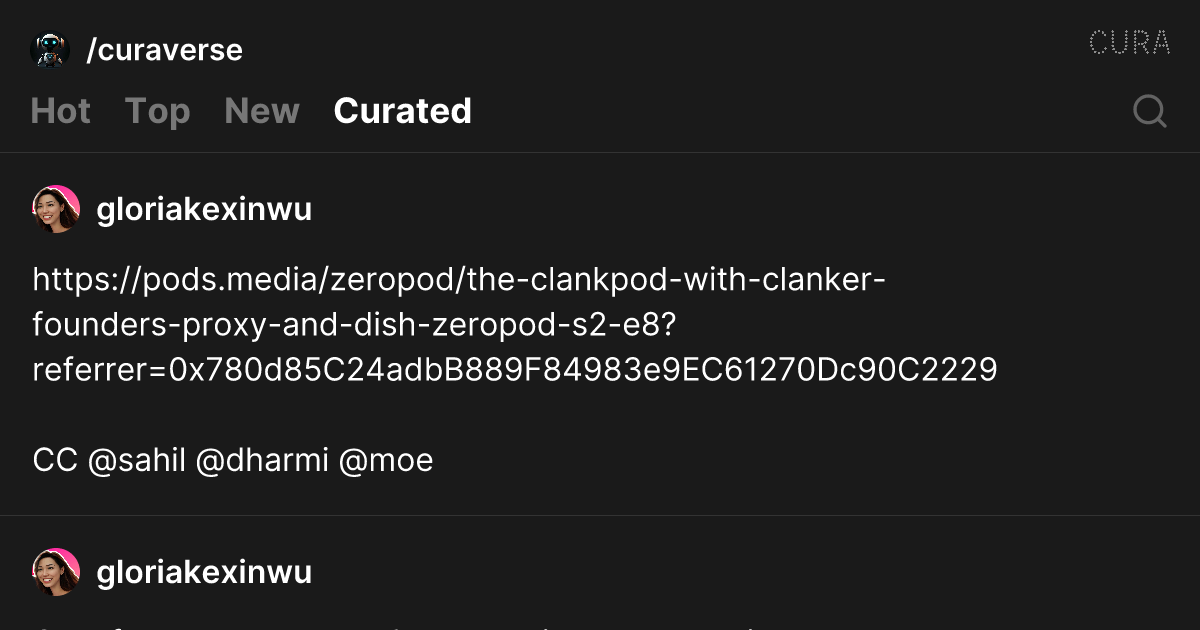Open the second post's gloriakexinwu avatar
Image resolution: width=1200 pixels, height=630 pixels.
tap(56, 572)
